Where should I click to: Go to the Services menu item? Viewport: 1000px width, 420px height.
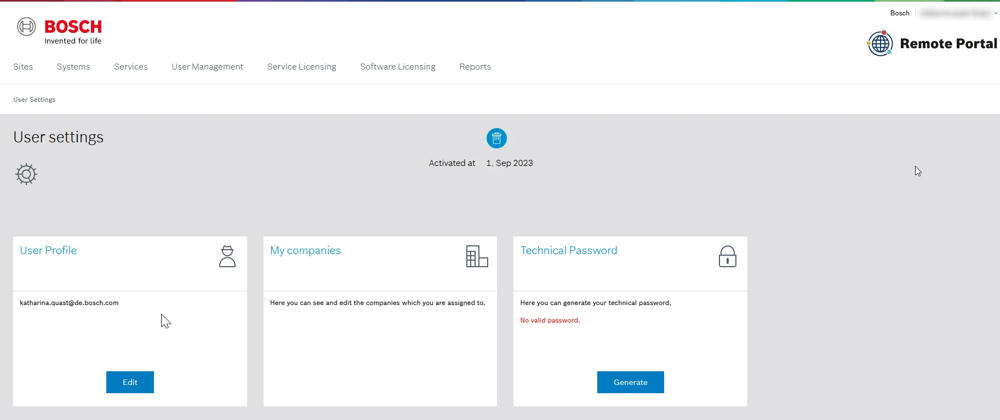[131, 66]
